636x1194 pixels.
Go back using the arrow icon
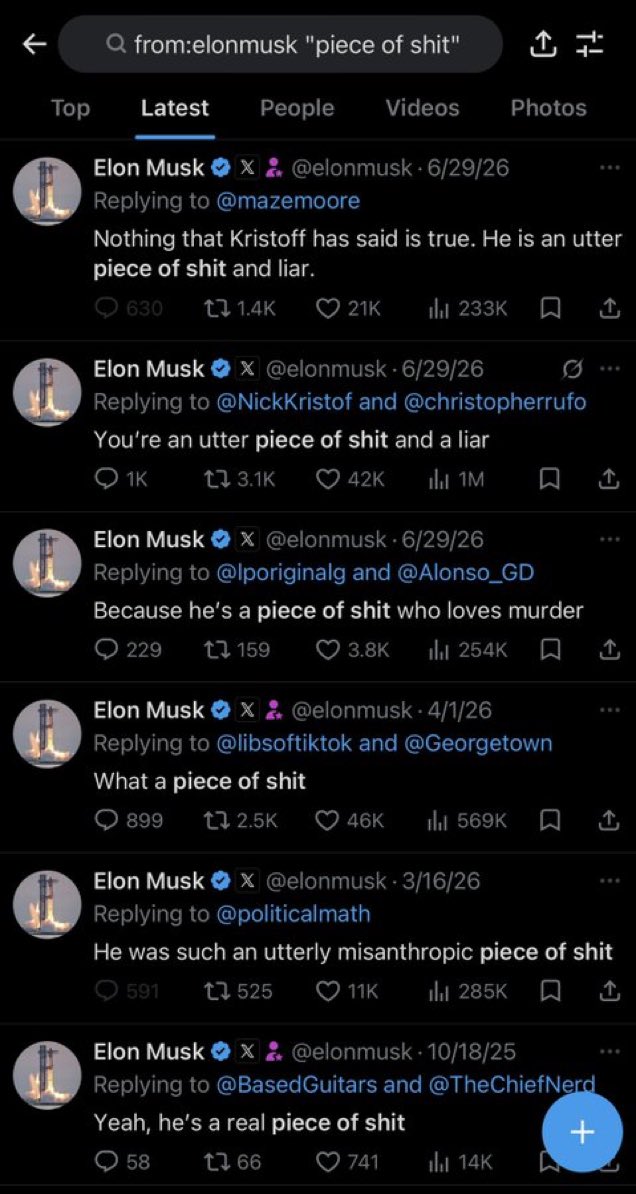coord(34,45)
